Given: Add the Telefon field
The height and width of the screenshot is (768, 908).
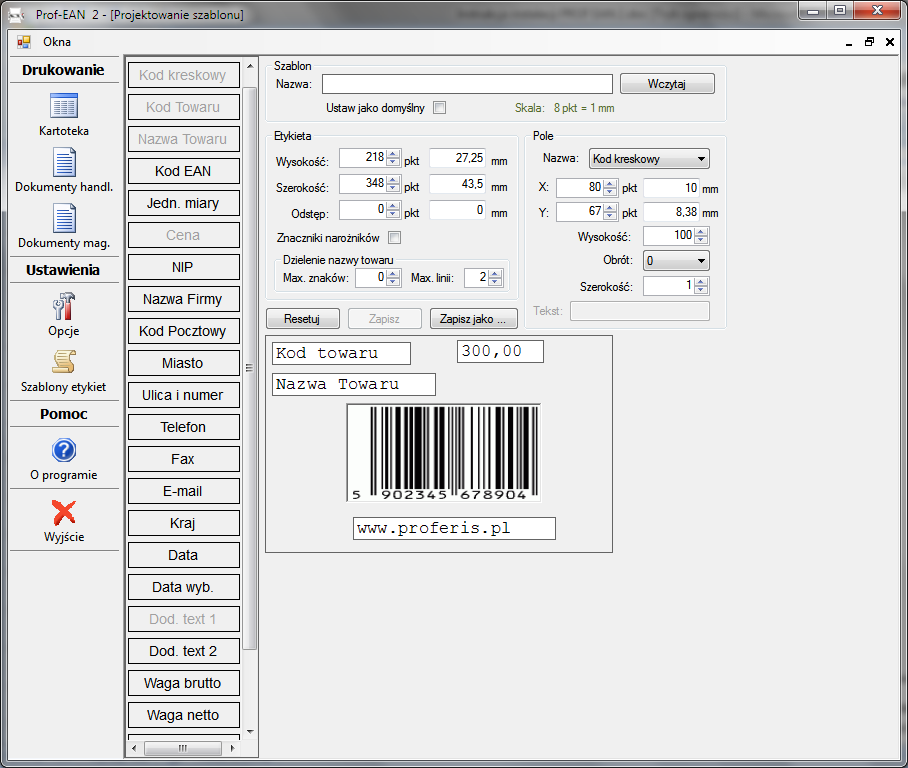Looking at the screenshot, I should pyautogui.click(x=183, y=427).
